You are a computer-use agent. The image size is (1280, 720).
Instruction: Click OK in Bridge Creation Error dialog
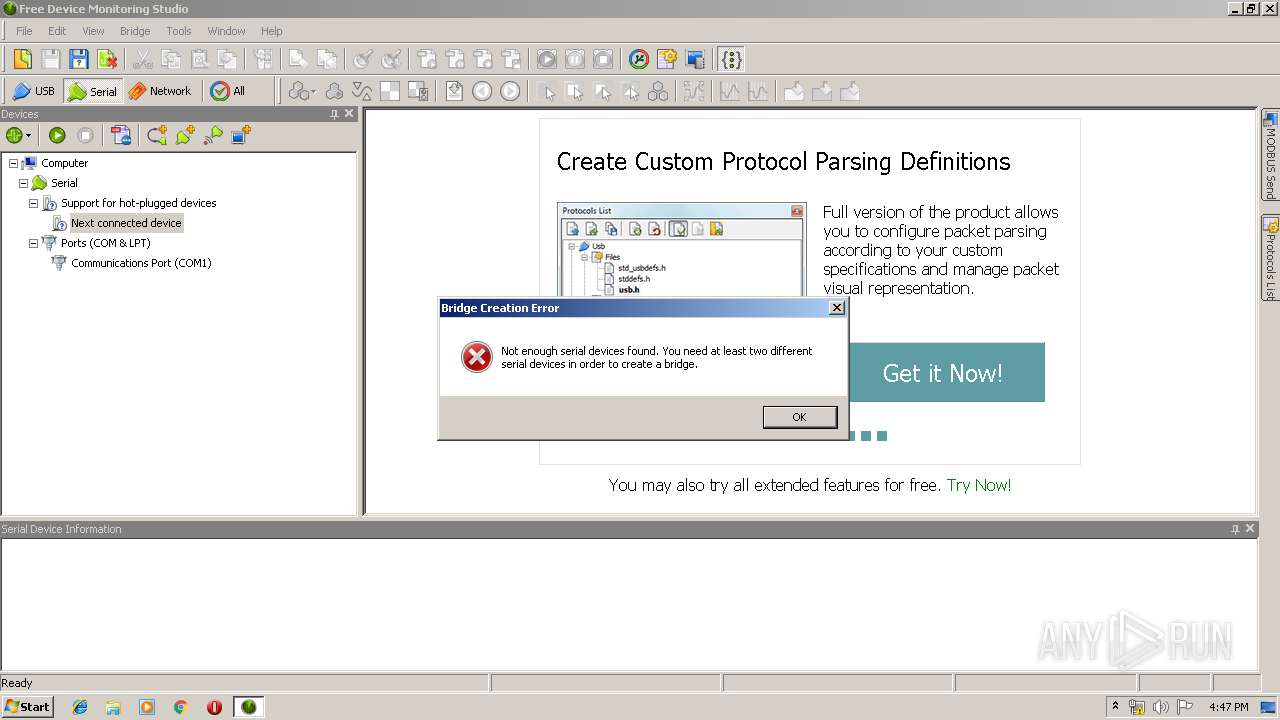click(x=799, y=417)
